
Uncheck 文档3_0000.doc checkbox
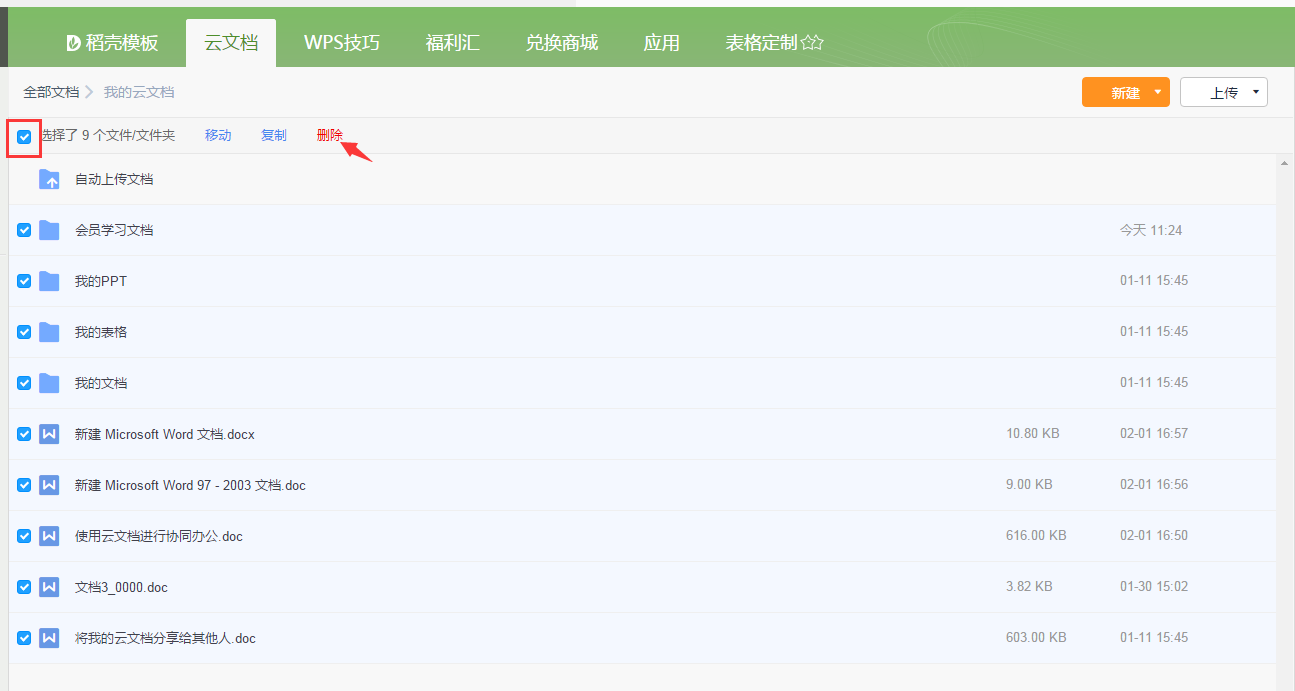pyautogui.click(x=24, y=587)
